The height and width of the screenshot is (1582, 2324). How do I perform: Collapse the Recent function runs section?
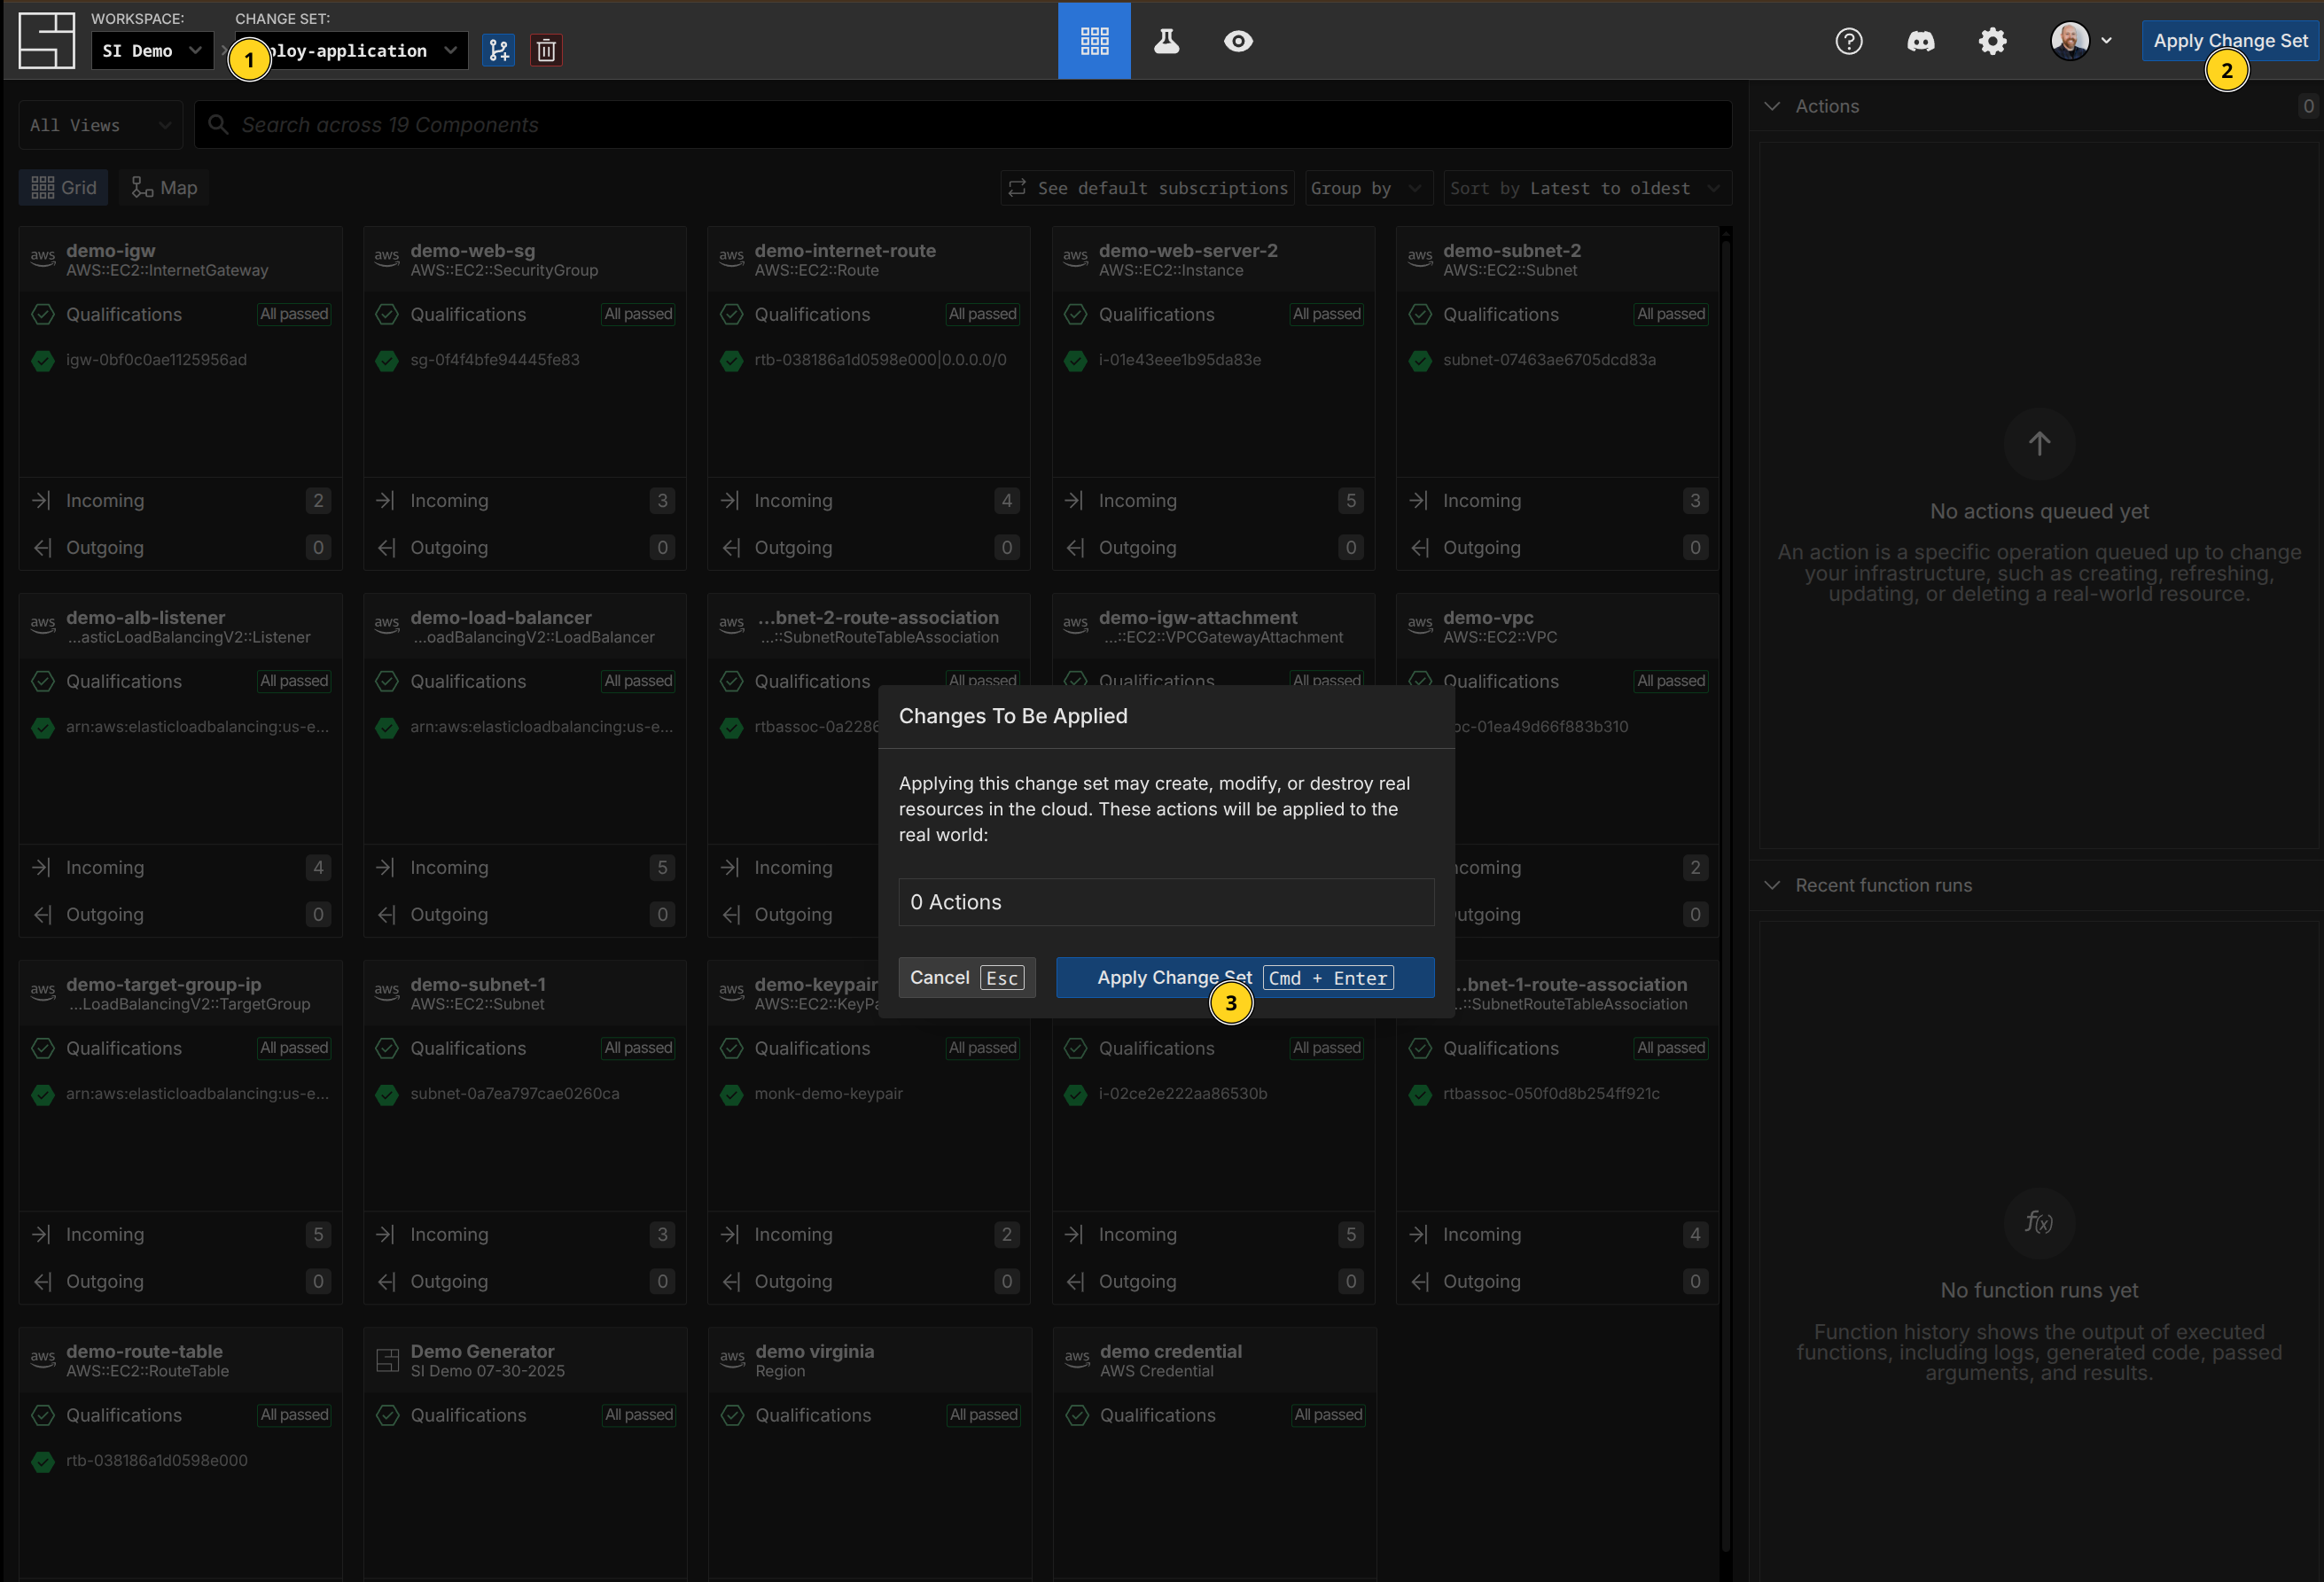pyautogui.click(x=1772, y=885)
